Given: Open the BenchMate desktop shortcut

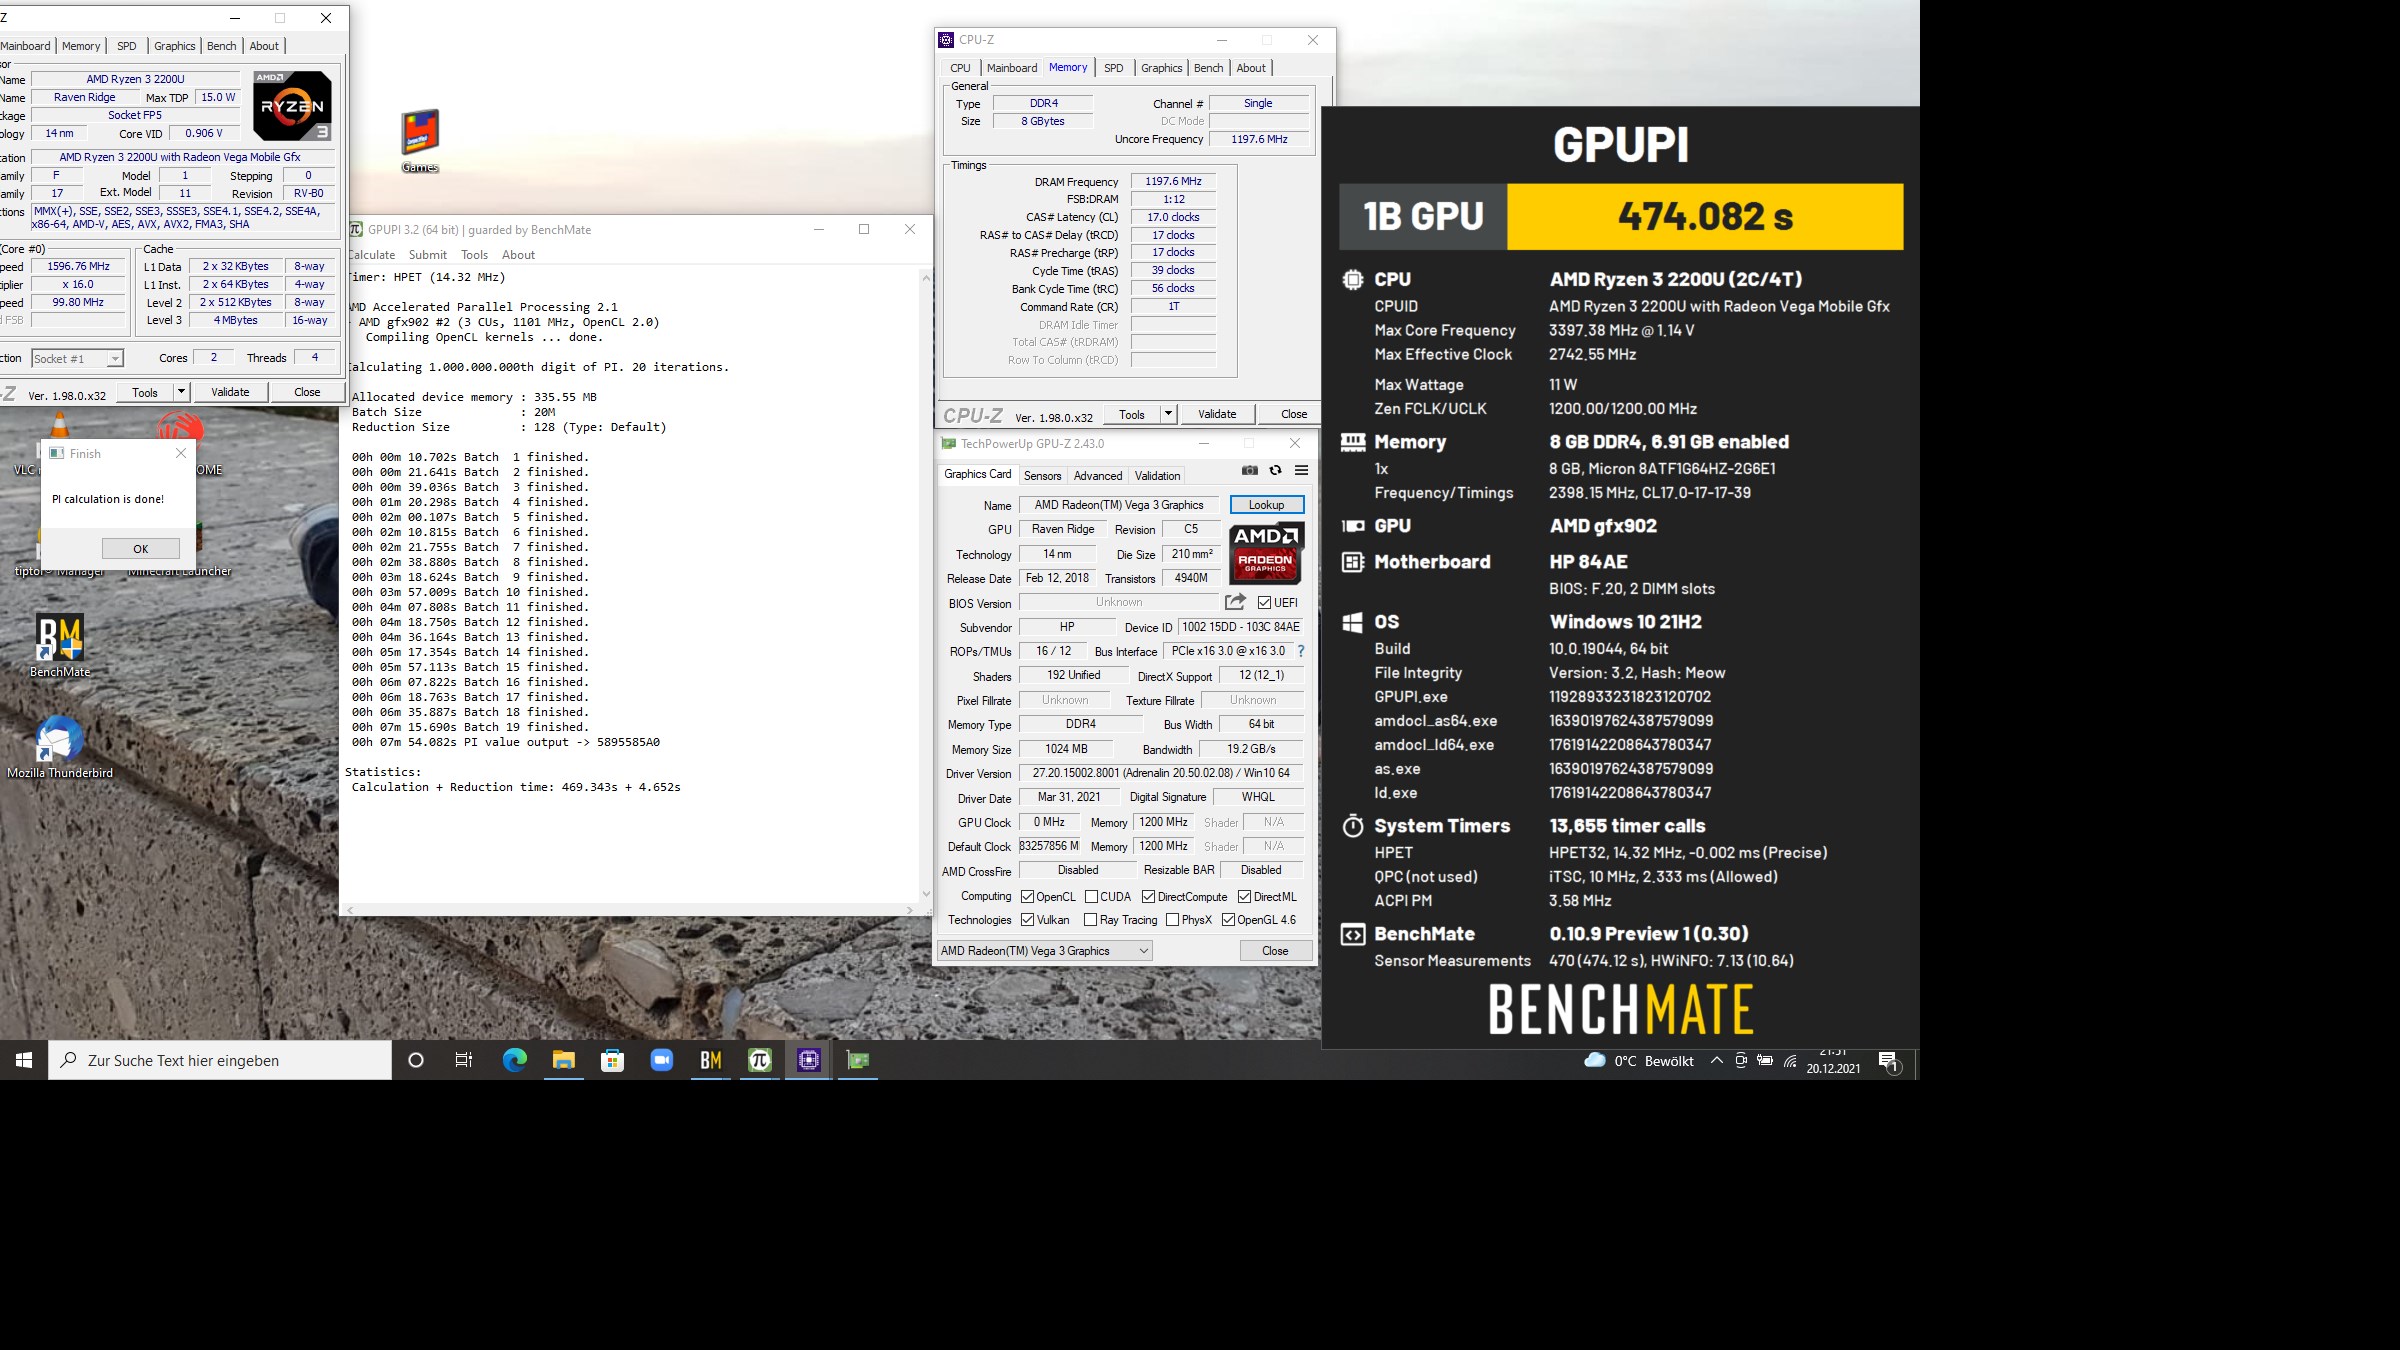Looking at the screenshot, I should 60,647.
